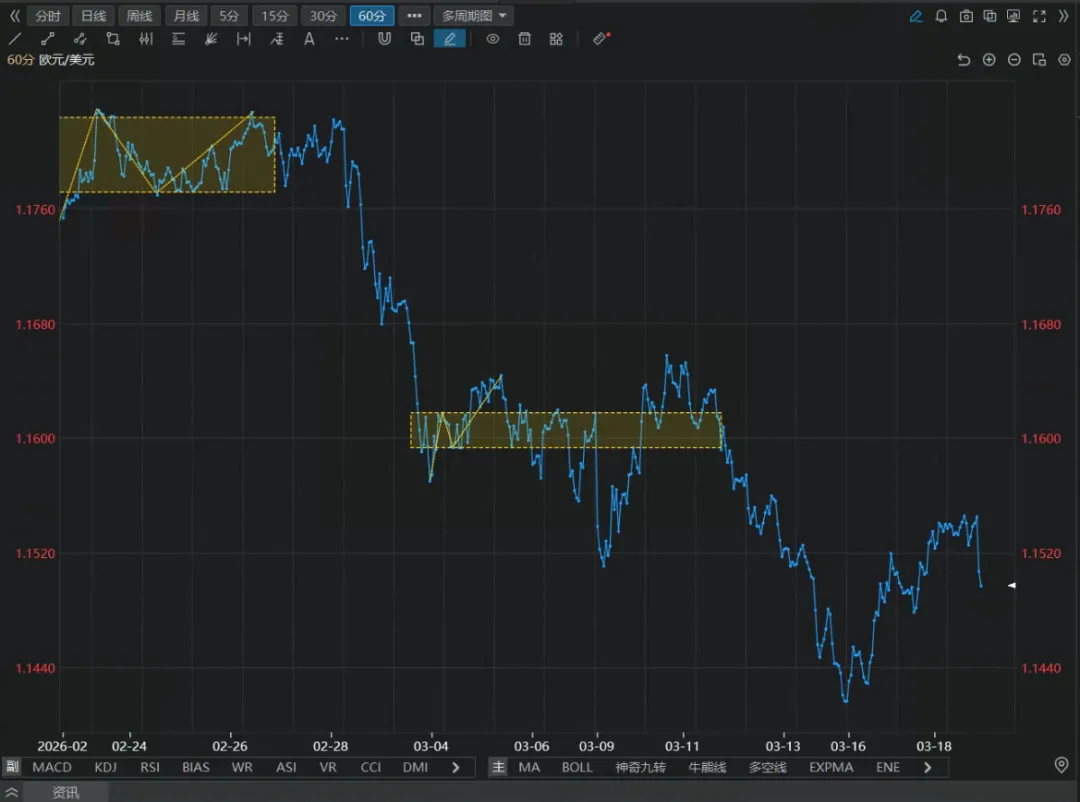Toggle the 主 main-indicator selector
Screen dimensions: 1080x802
pos(499,767)
